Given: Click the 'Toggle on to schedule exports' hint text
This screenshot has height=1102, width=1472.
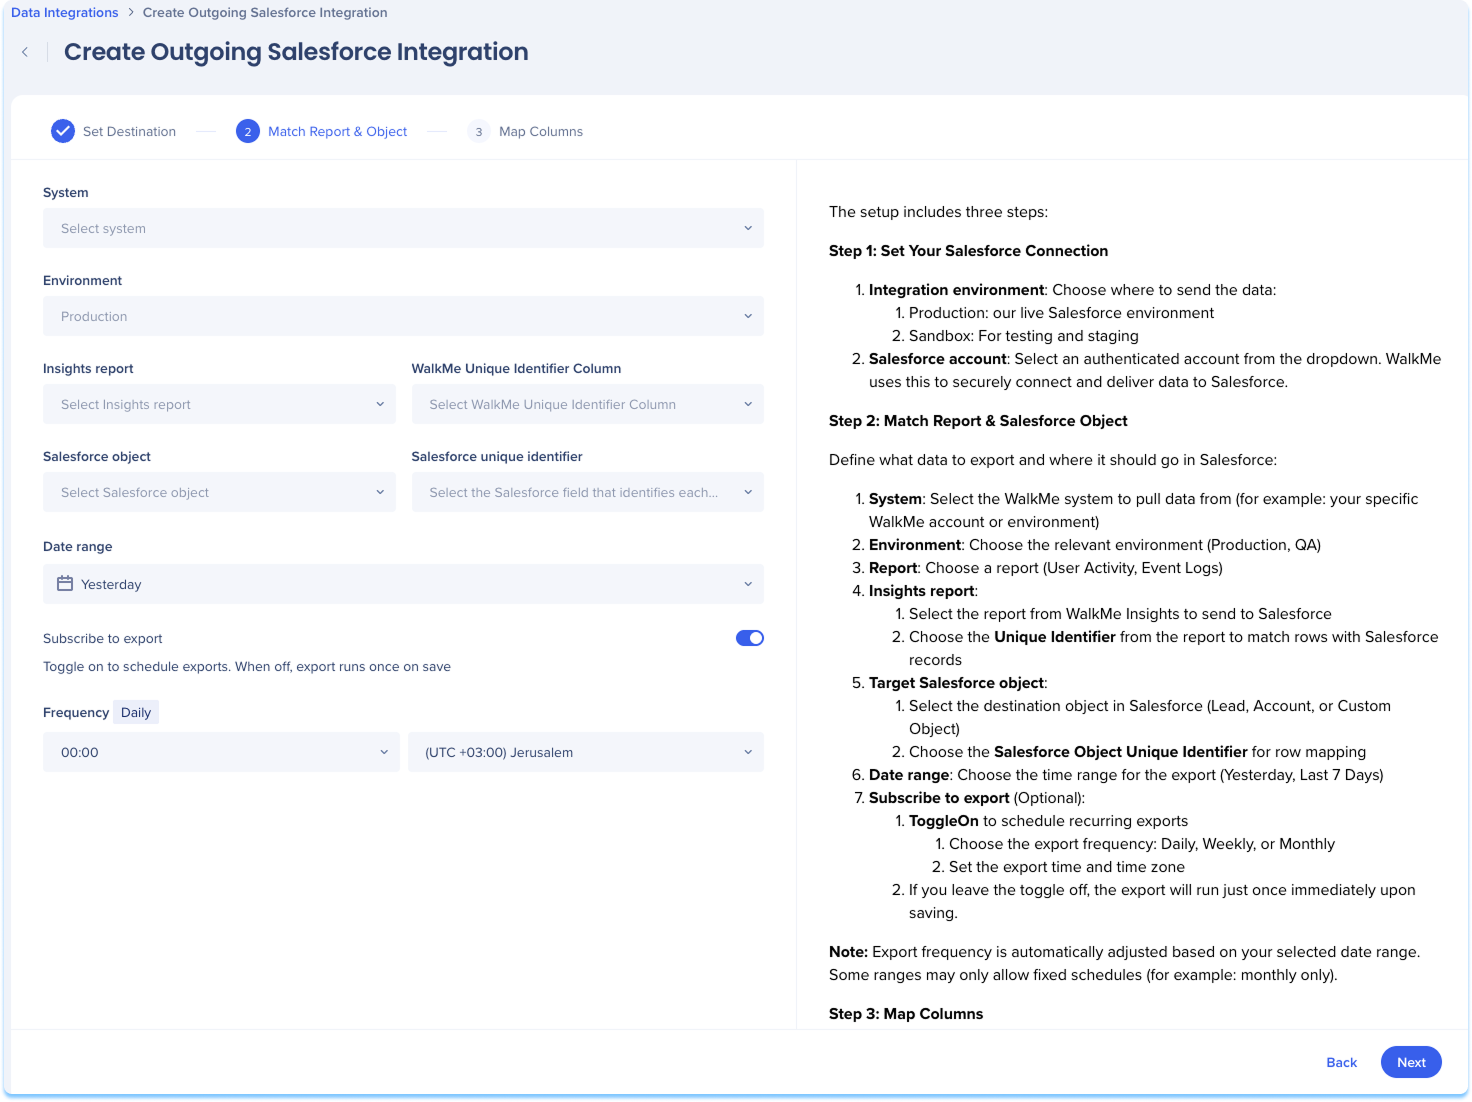Looking at the screenshot, I should pyautogui.click(x=247, y=666).
